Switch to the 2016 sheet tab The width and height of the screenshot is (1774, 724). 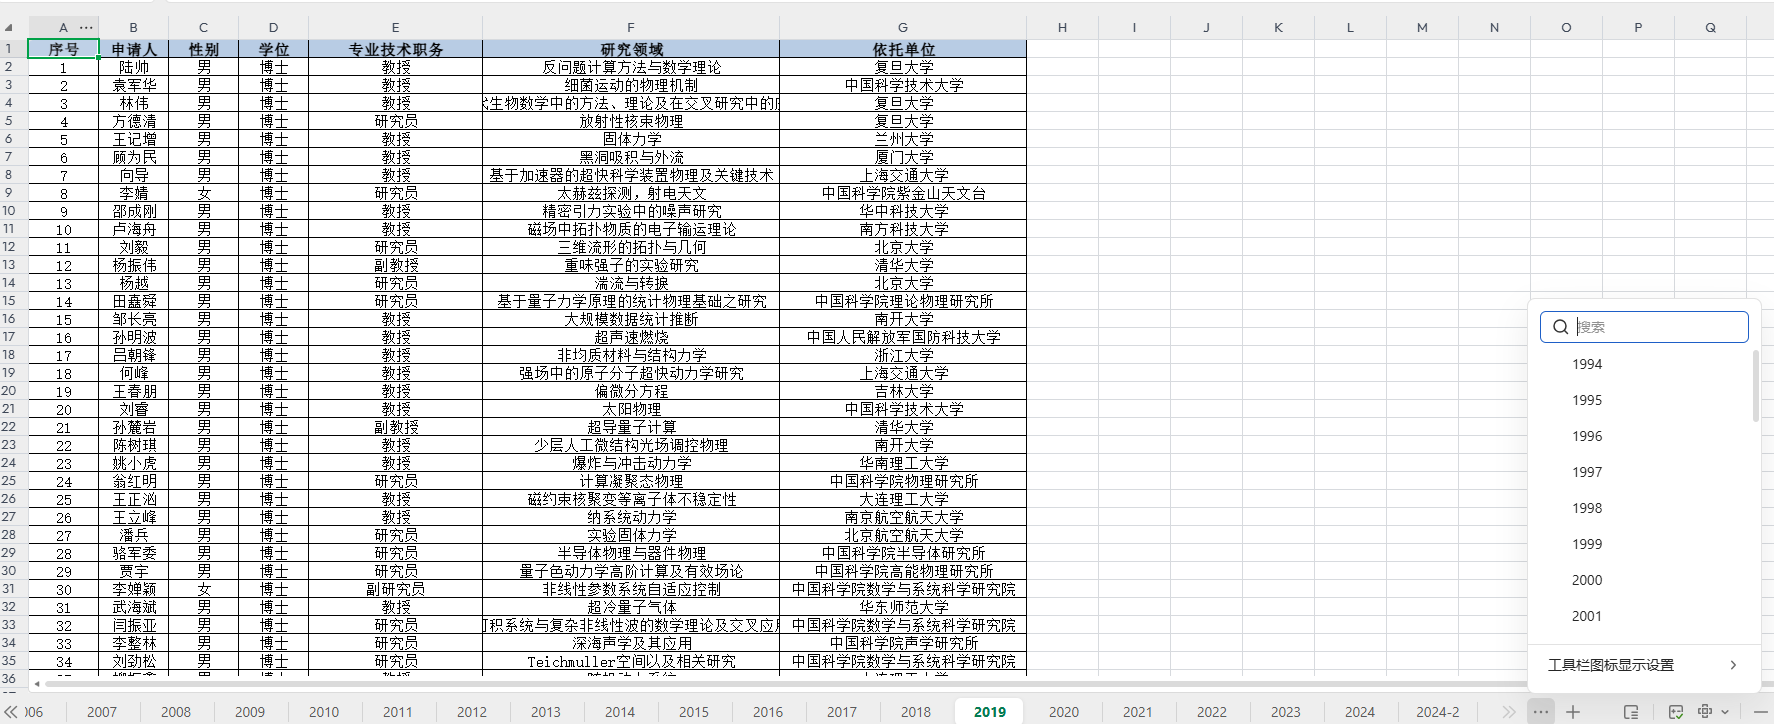(768, 712)
